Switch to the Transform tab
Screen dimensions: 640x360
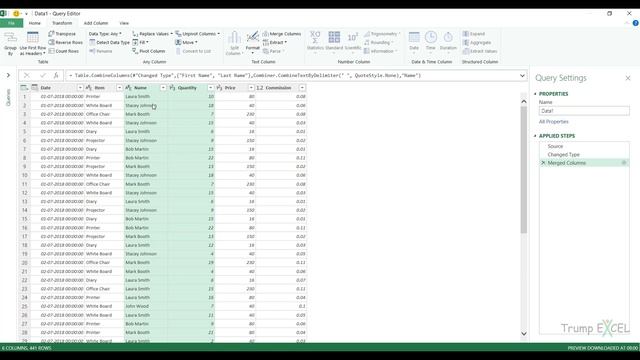coord(62,23)
